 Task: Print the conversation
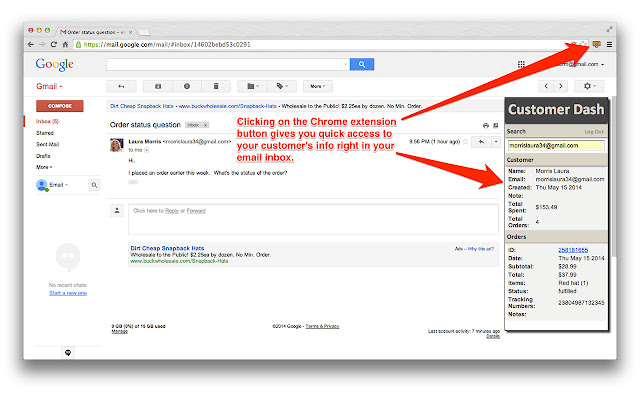486,125
